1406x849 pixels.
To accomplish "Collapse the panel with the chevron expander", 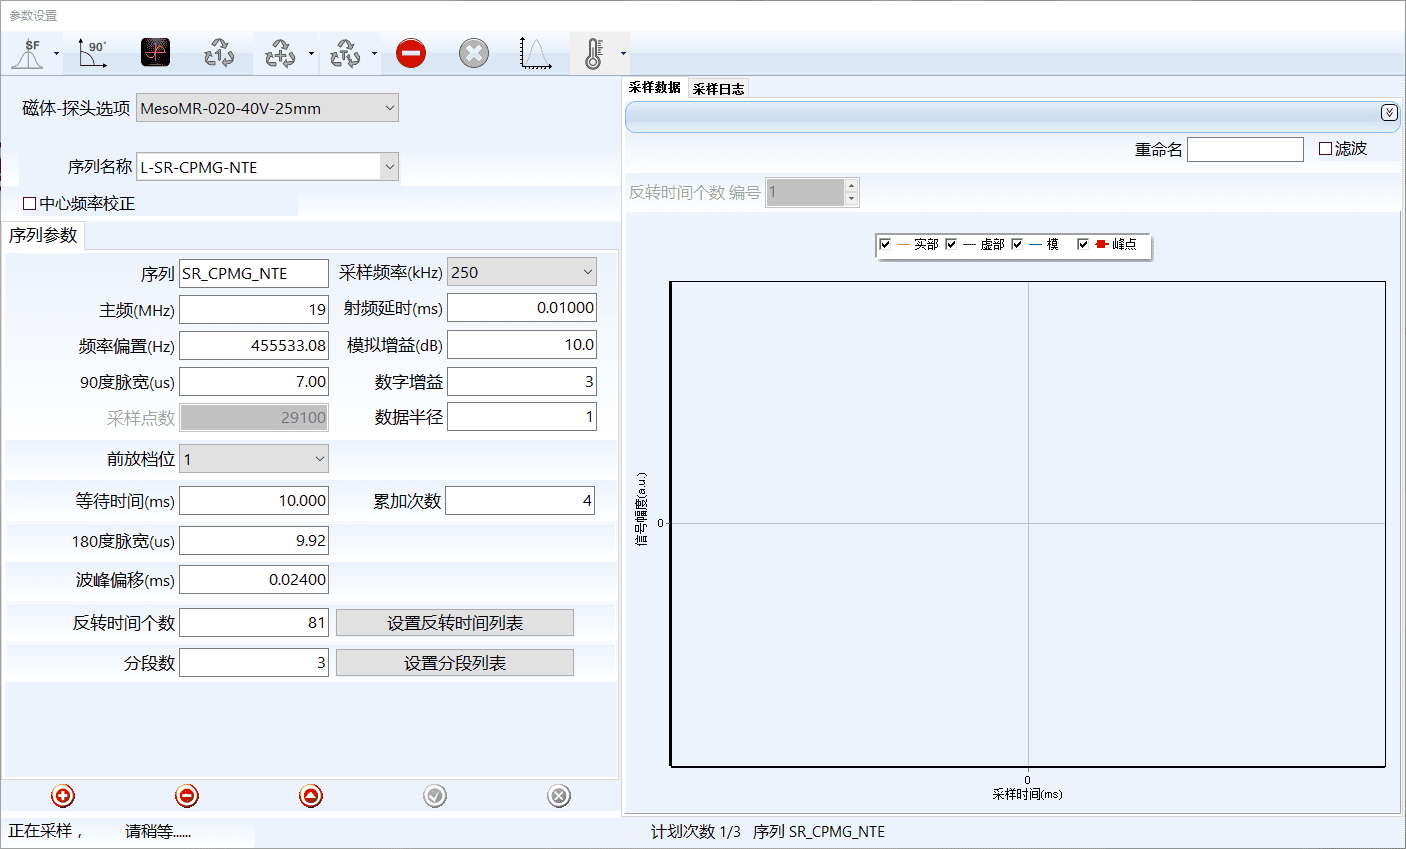I will [1389, 113].
